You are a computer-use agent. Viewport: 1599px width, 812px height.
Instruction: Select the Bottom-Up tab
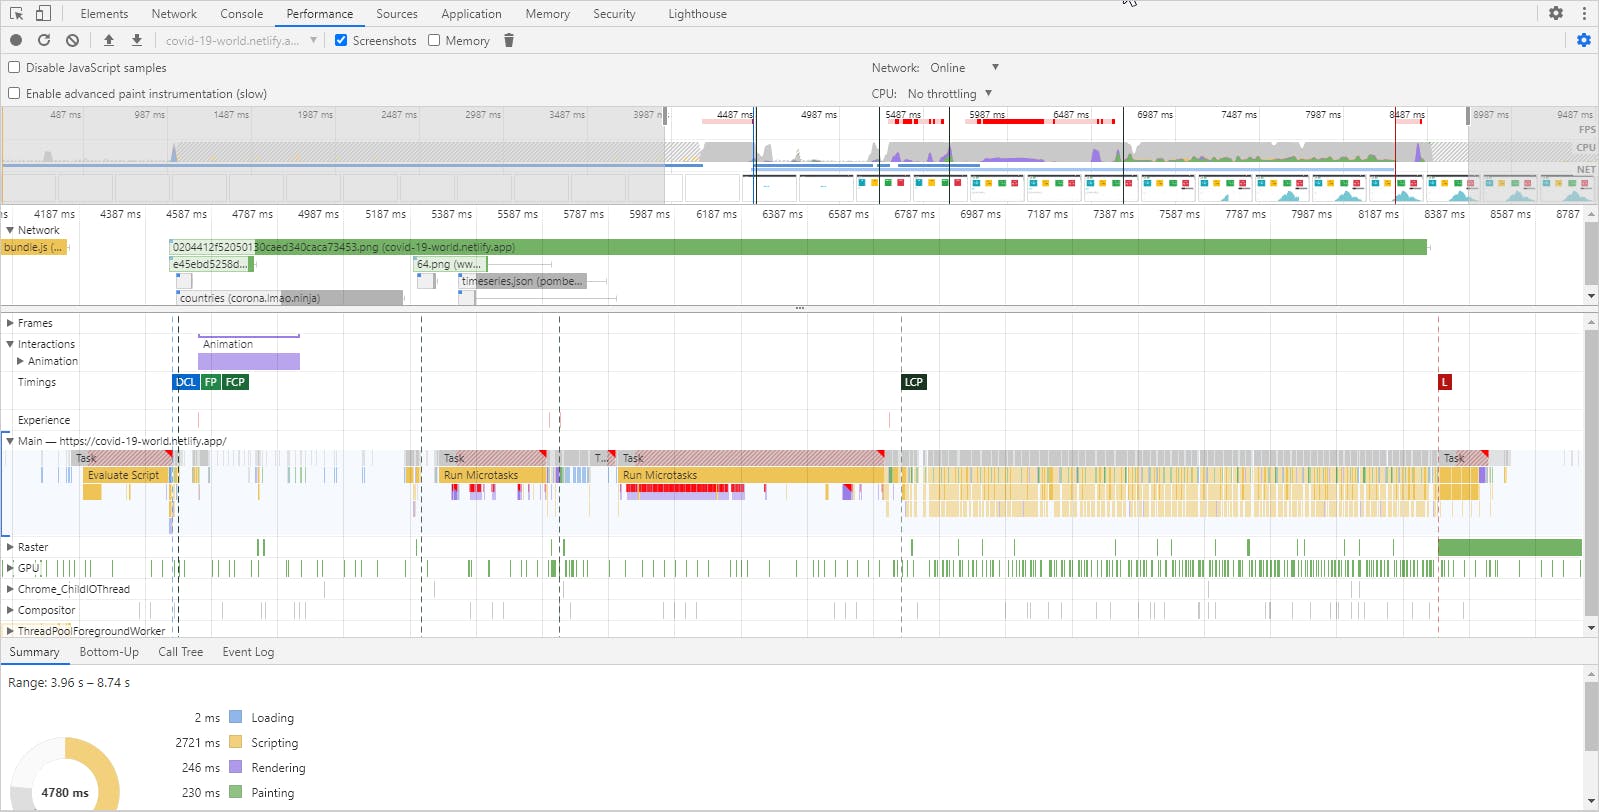(109, 652)
